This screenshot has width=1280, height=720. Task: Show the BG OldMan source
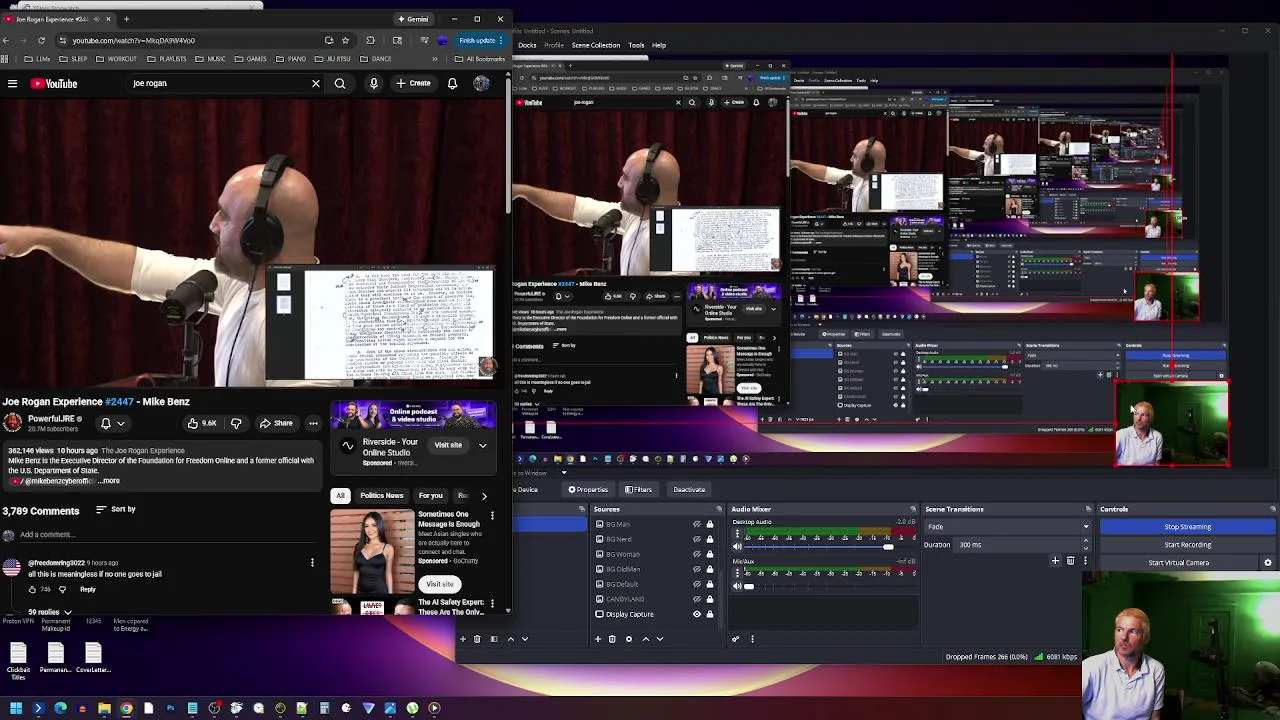pos(697,569)
